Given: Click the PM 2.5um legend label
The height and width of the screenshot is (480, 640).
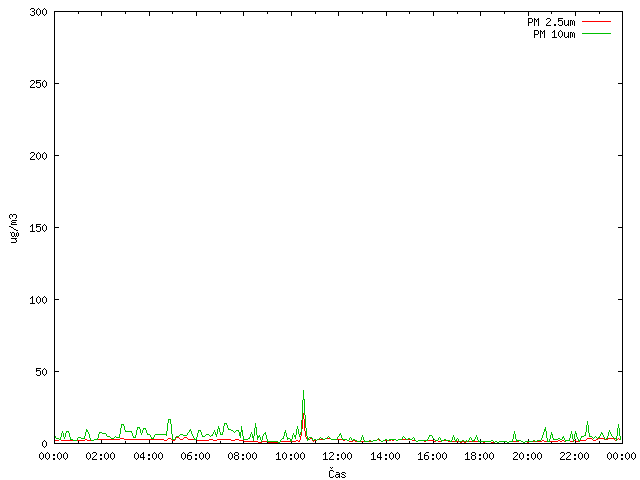Looking at the screenshot, I should (x=551, y=22).
